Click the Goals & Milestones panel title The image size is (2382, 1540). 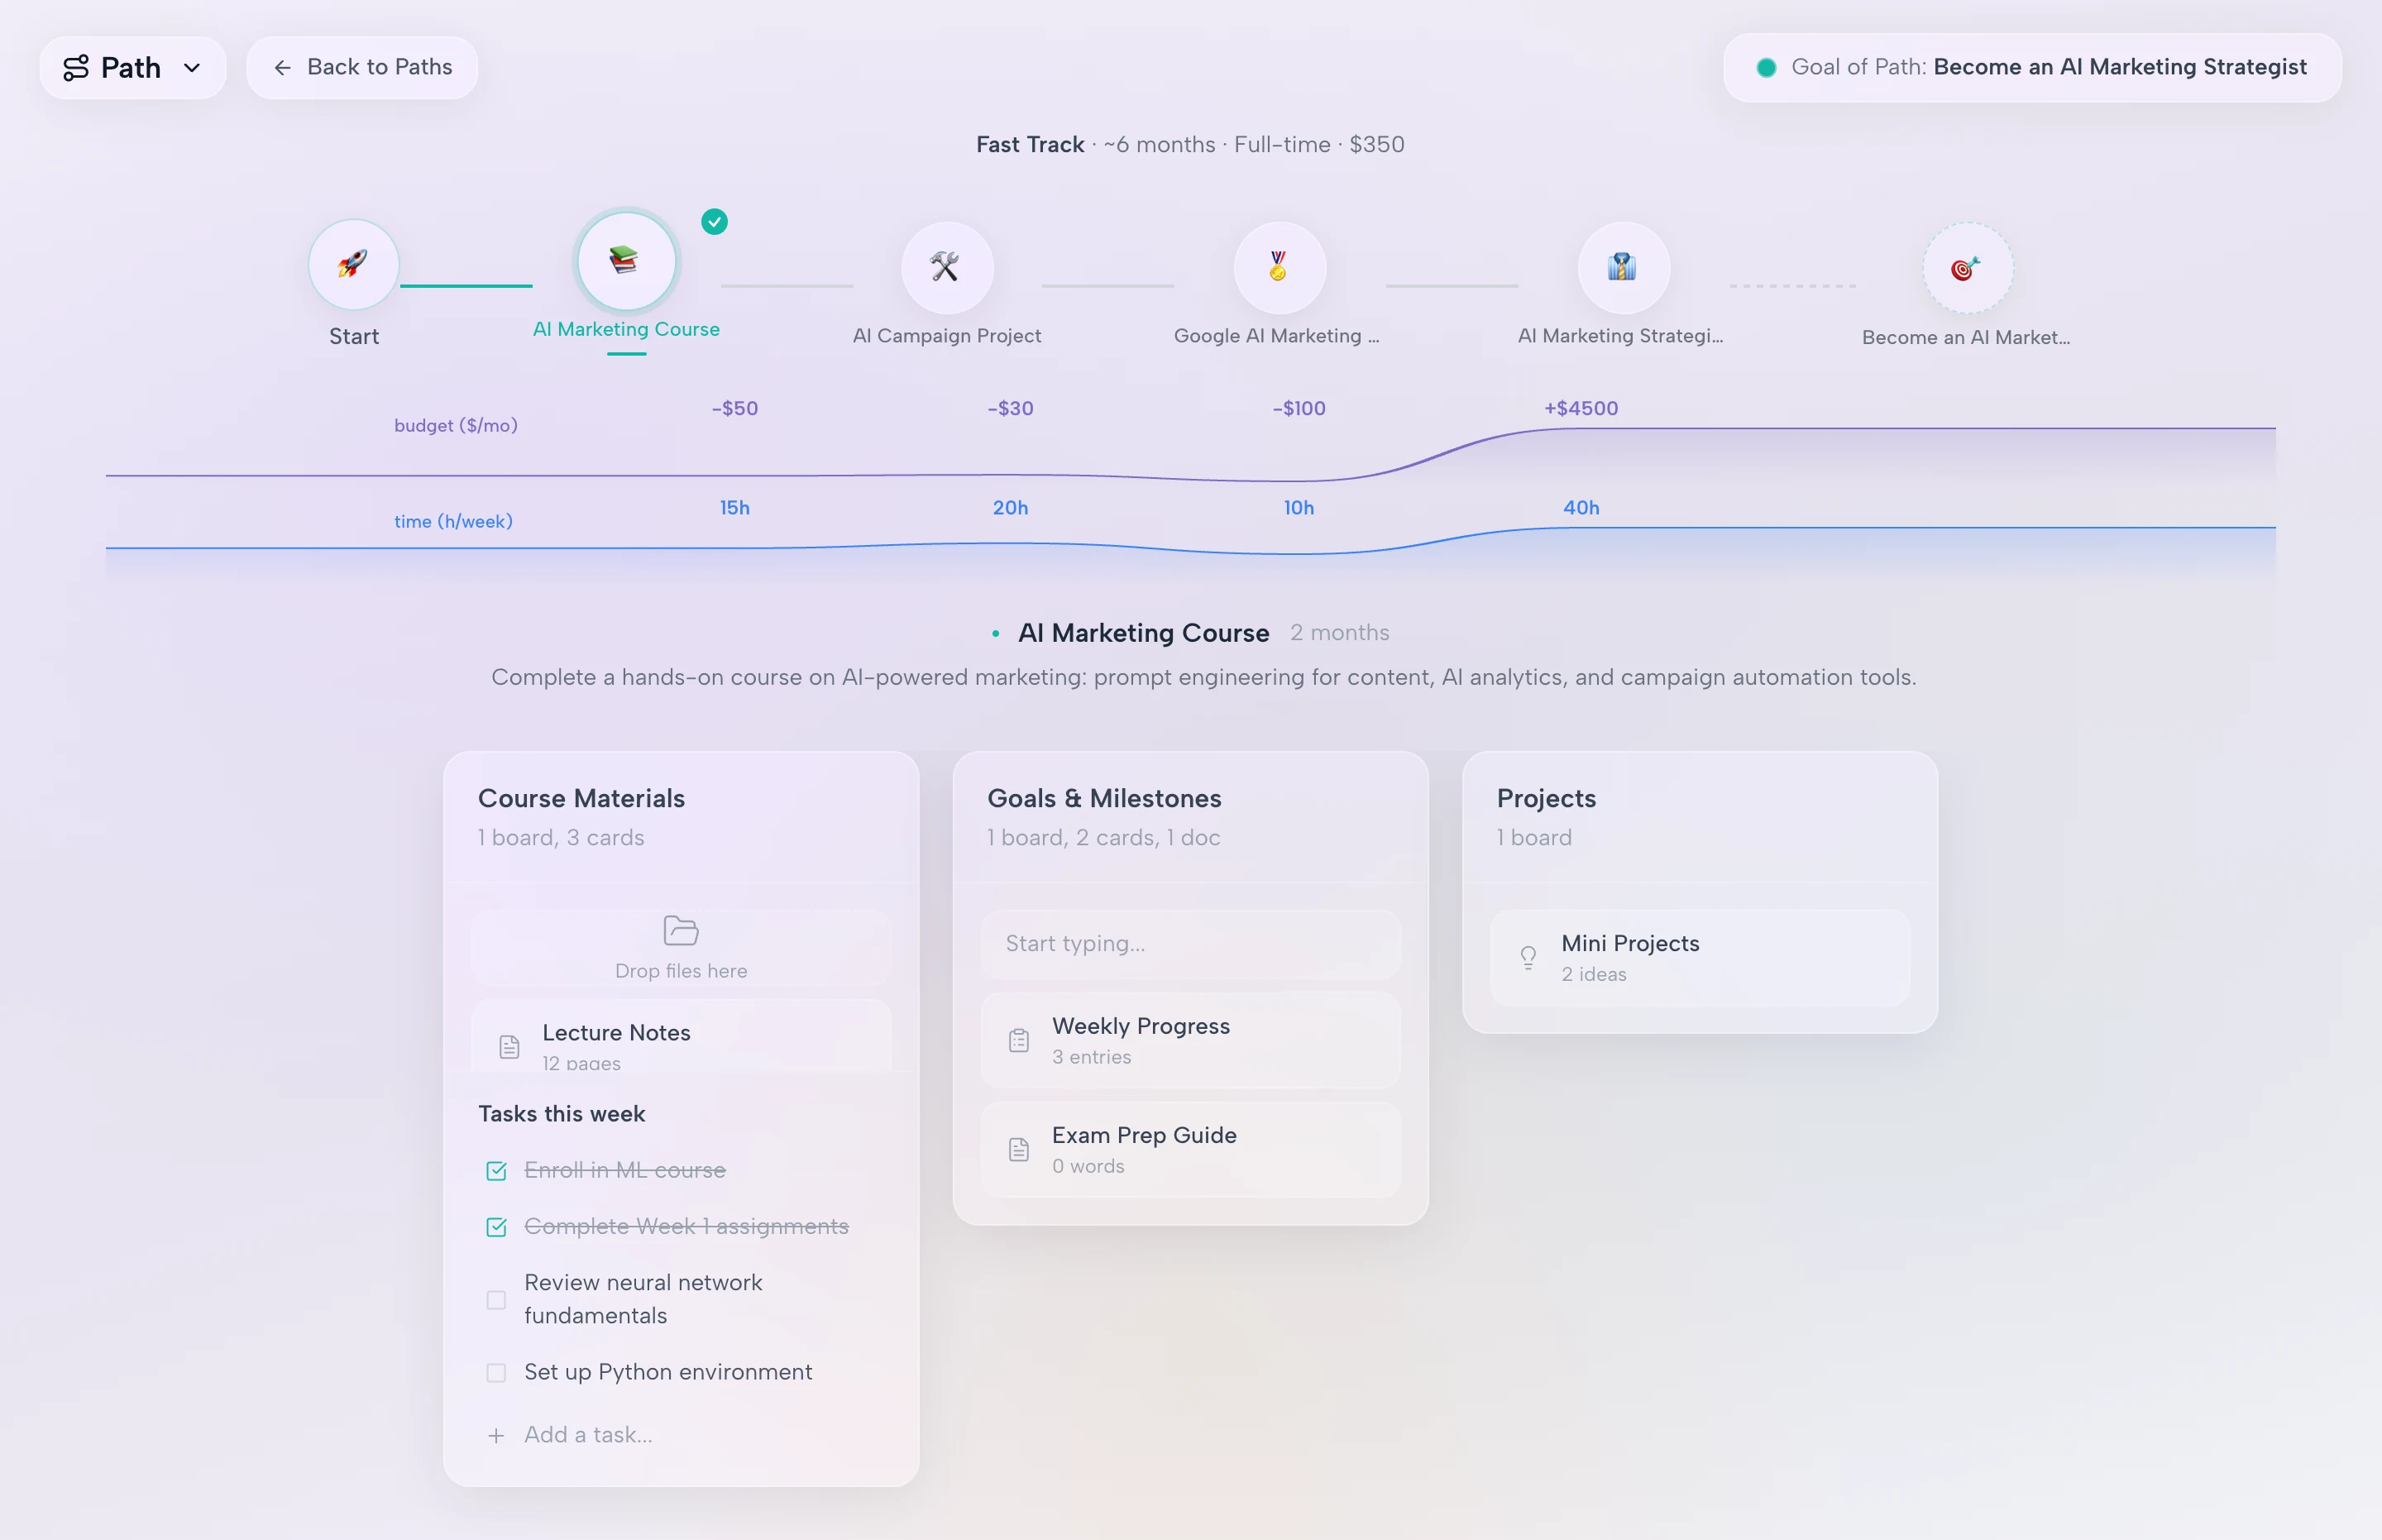click(x=1104, y=798)
